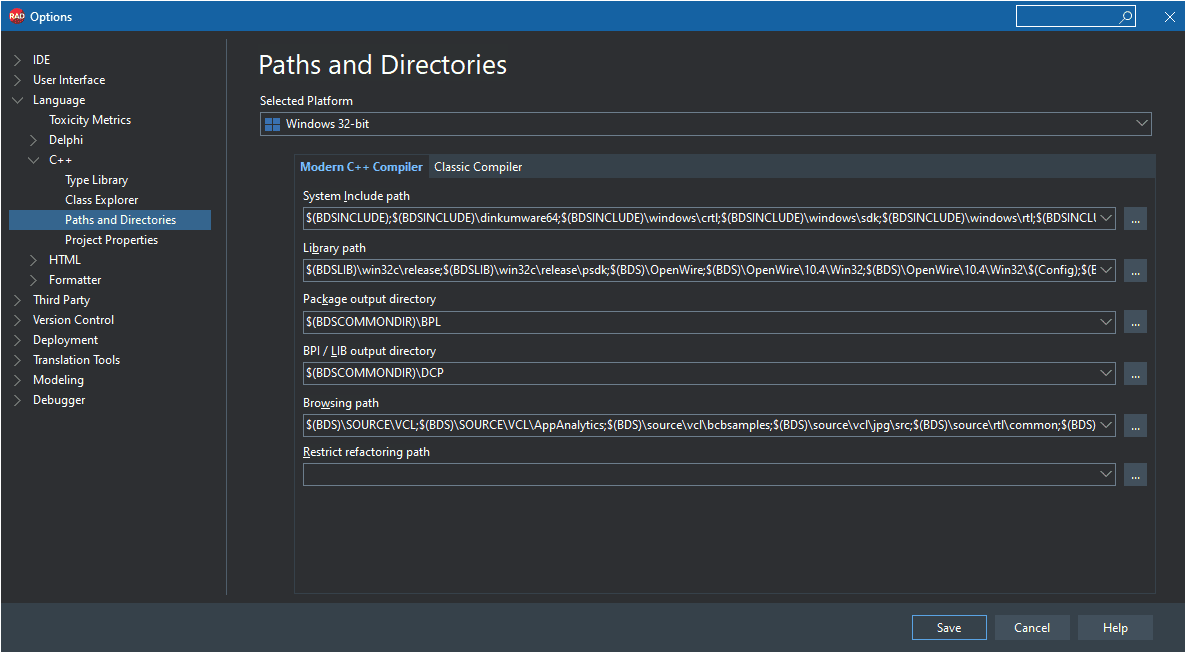This screenshot has height=653, width=1186.
Task: Open System Include path ellipsis browse button
Action: 1135,219
